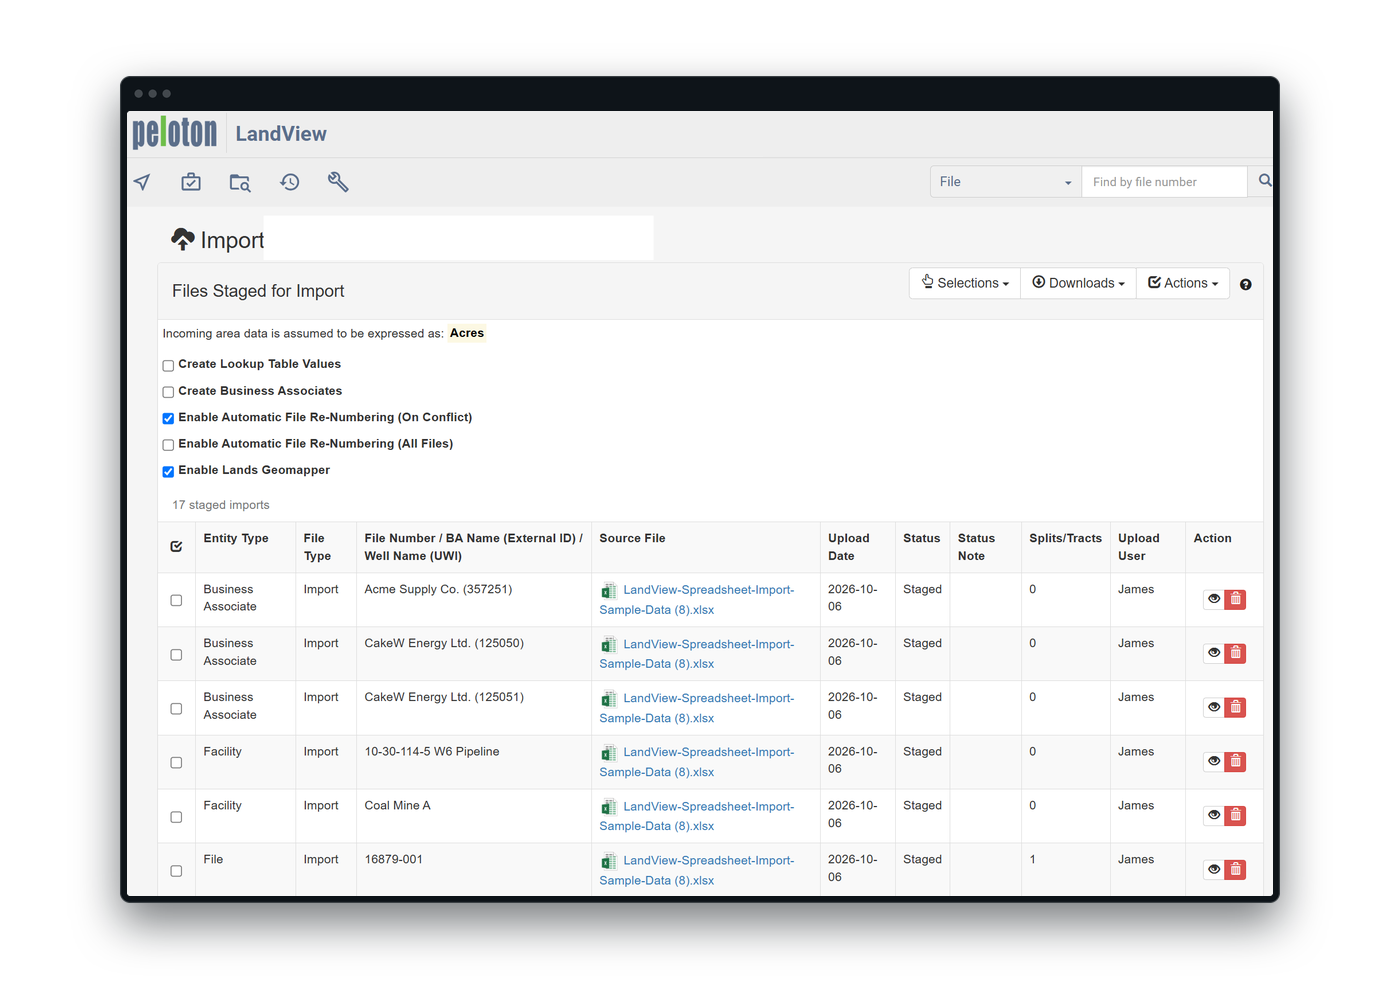Open the Acme Supply Co. source spreadsheet link
The height and width of the screenshot is (1000, 1400).
coord(697,600)
